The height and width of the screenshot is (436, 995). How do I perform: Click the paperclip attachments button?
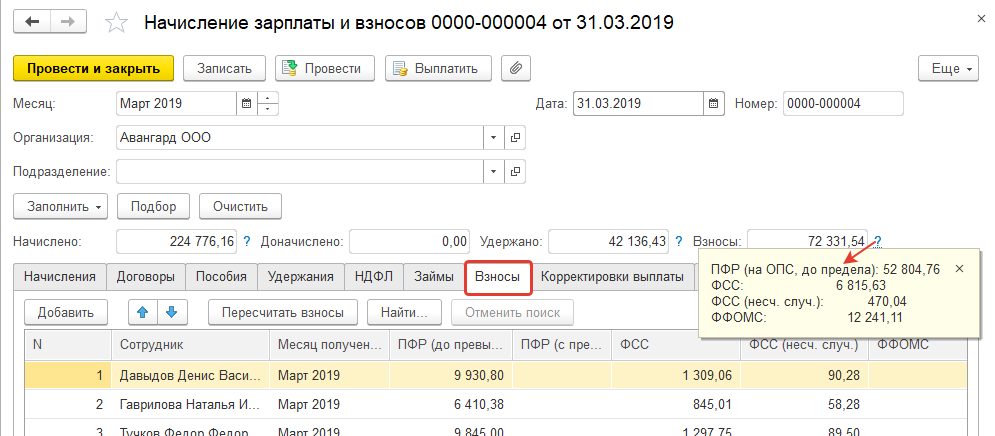[x=516, y=68]
